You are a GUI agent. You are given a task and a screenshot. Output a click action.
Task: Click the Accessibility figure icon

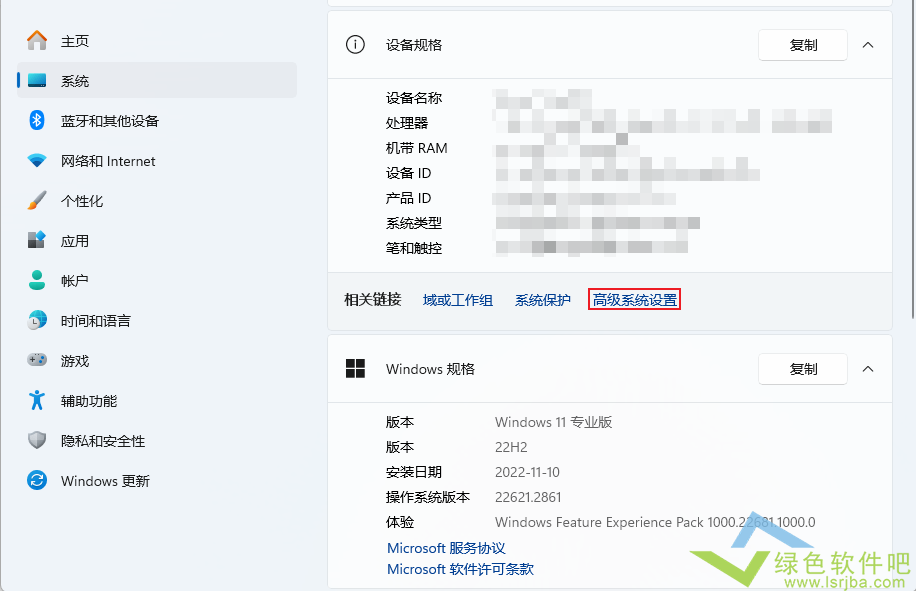37,400
